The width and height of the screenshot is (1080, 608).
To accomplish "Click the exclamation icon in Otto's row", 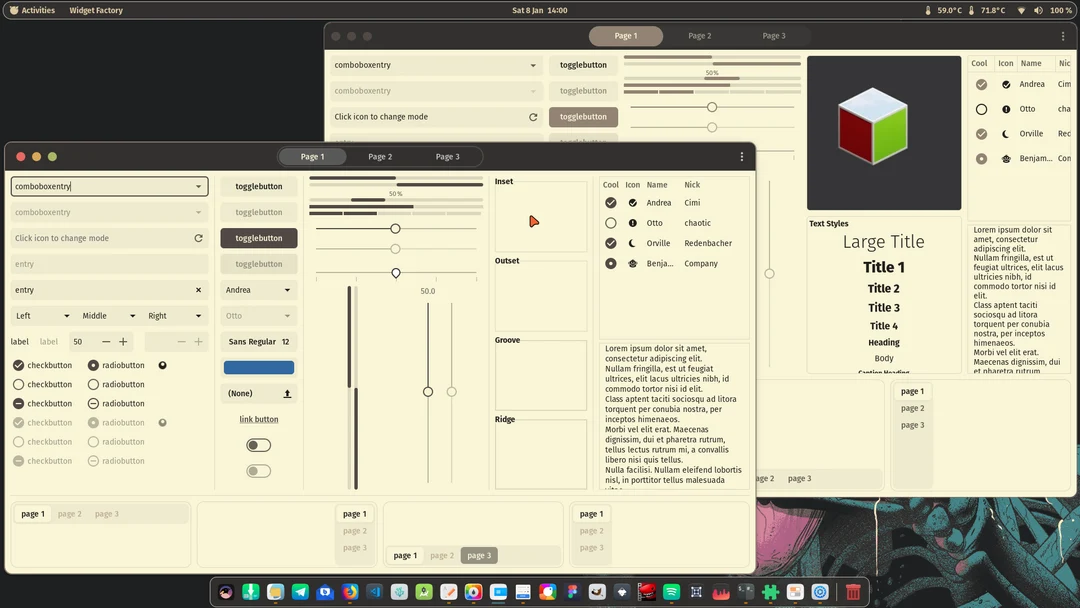I will point(632,223).
